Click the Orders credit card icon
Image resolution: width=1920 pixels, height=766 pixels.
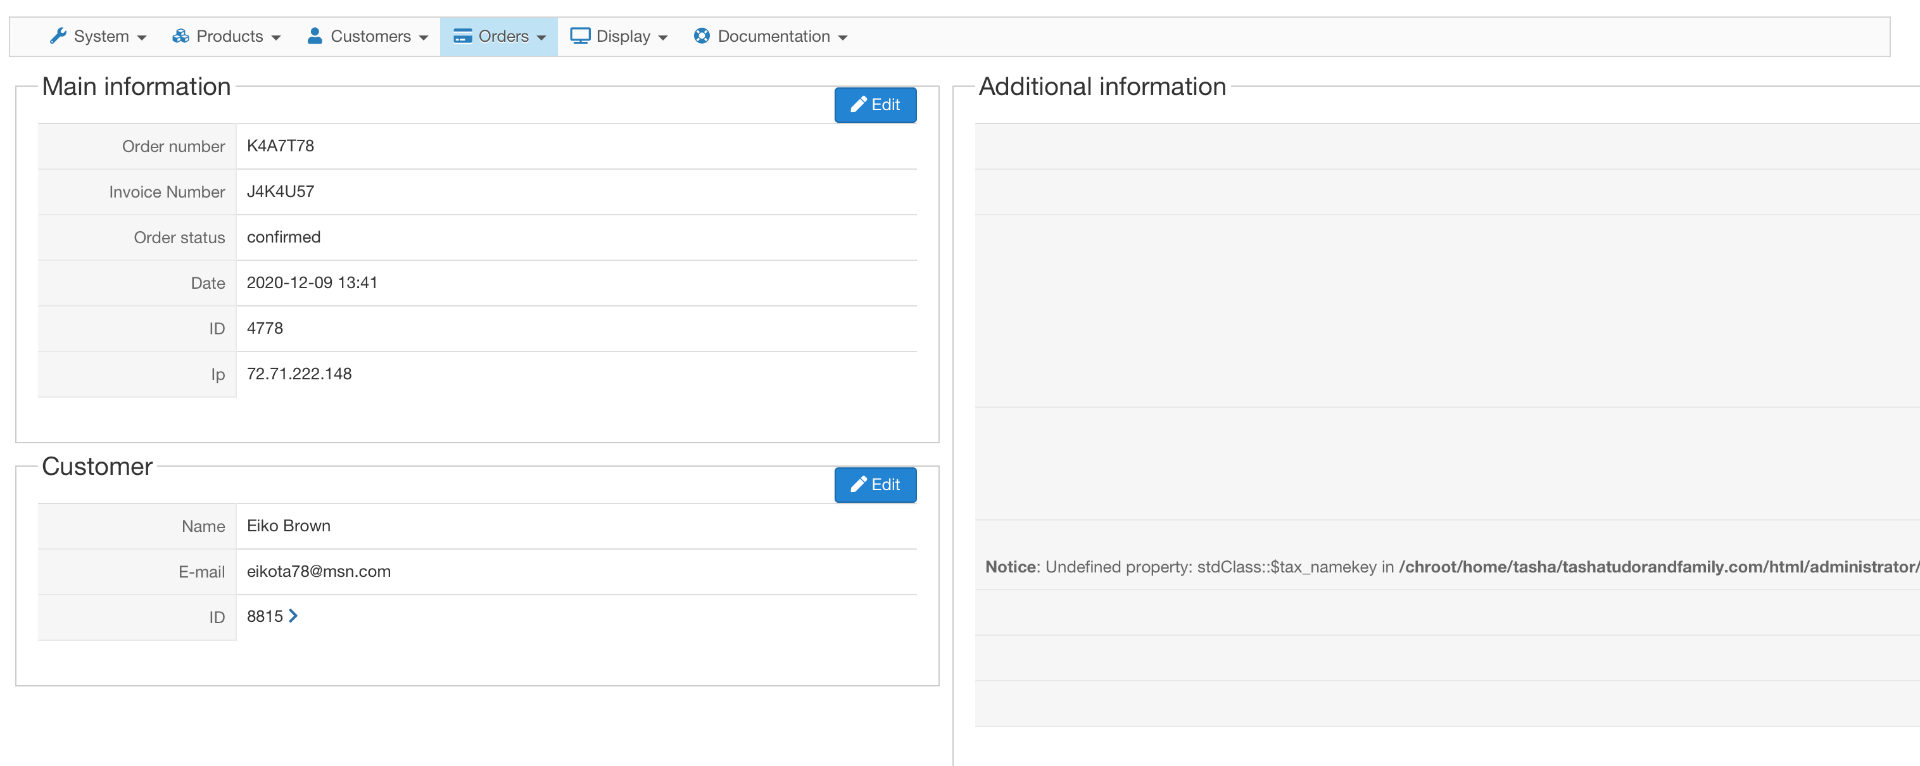click(463, 36)
